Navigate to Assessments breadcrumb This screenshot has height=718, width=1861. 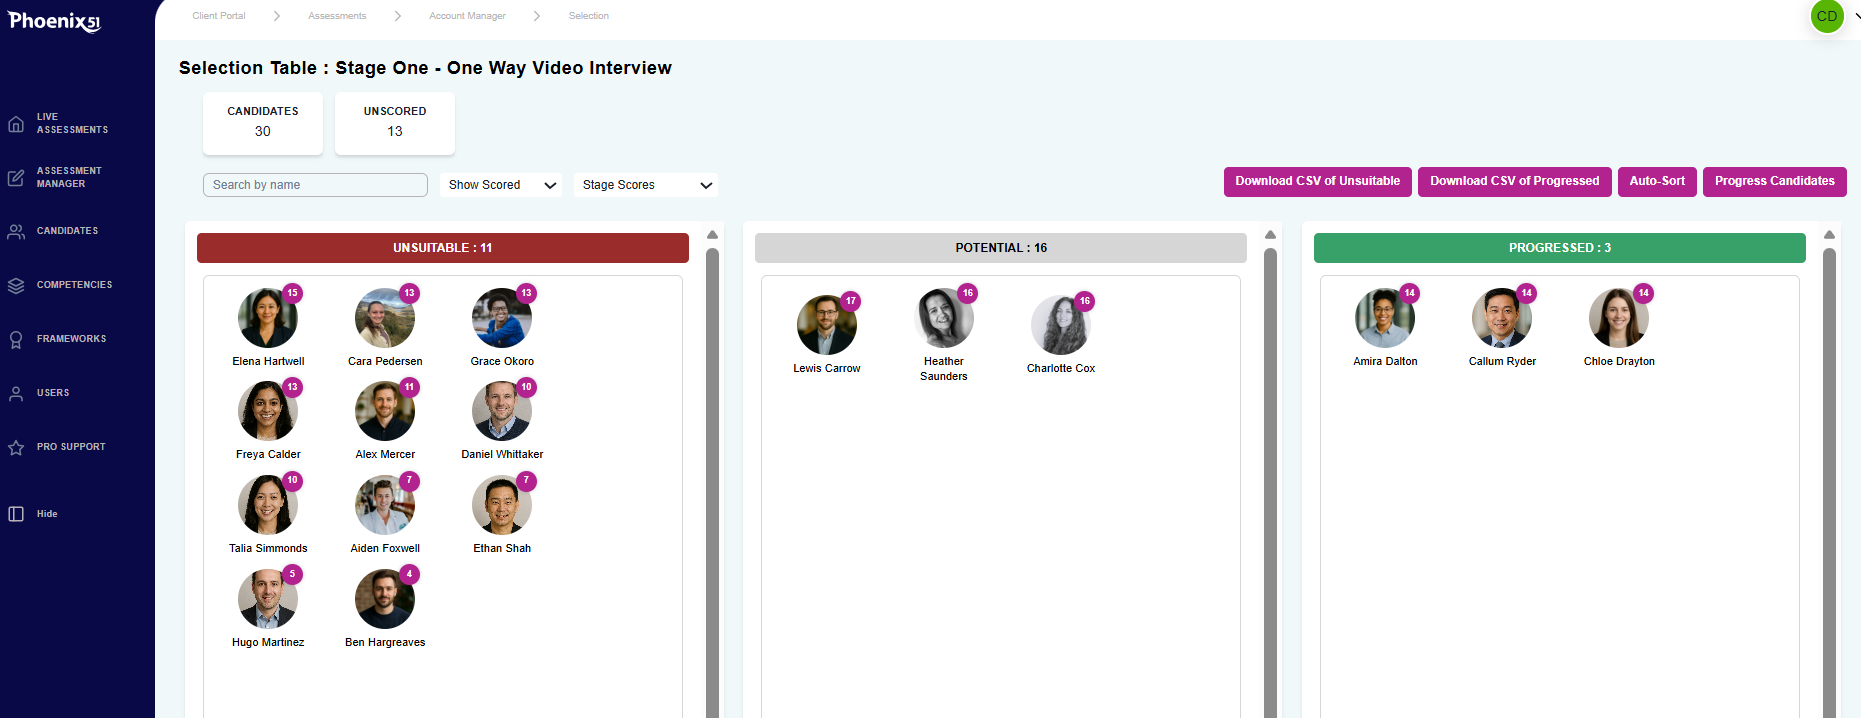337,16
